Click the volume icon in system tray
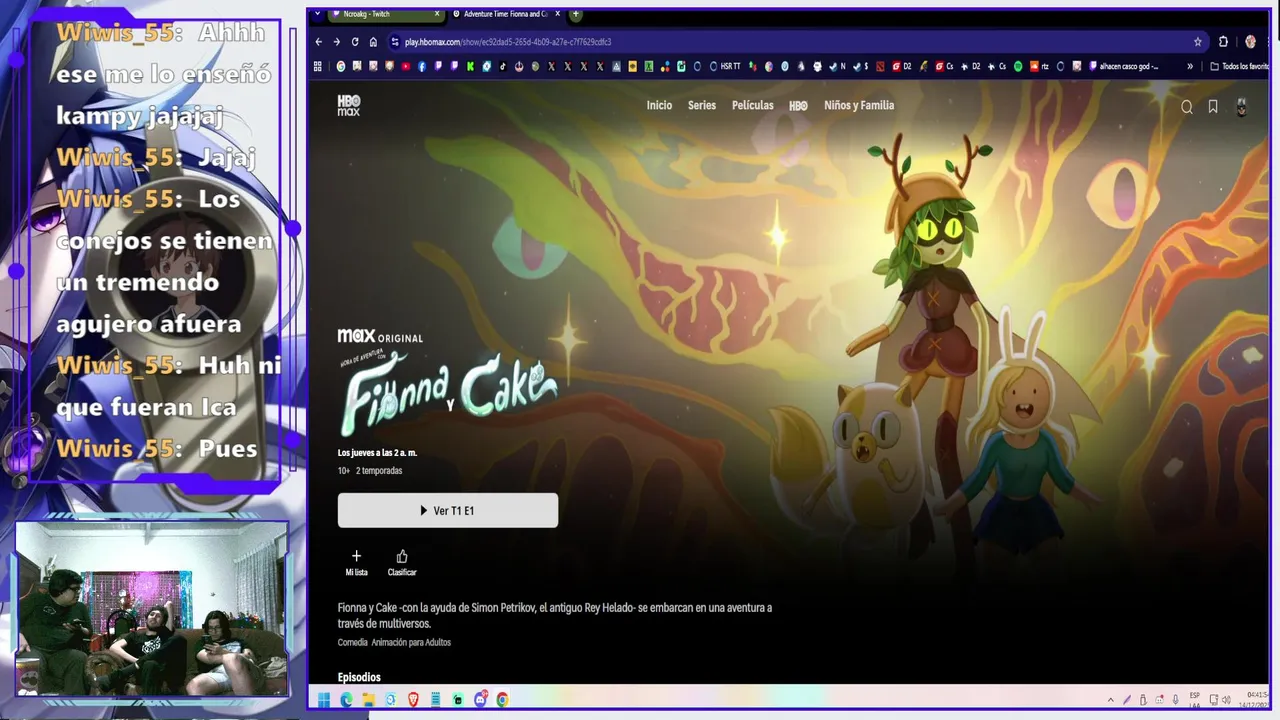The height and width of the screenshot is (720, 1280). 1226,700
